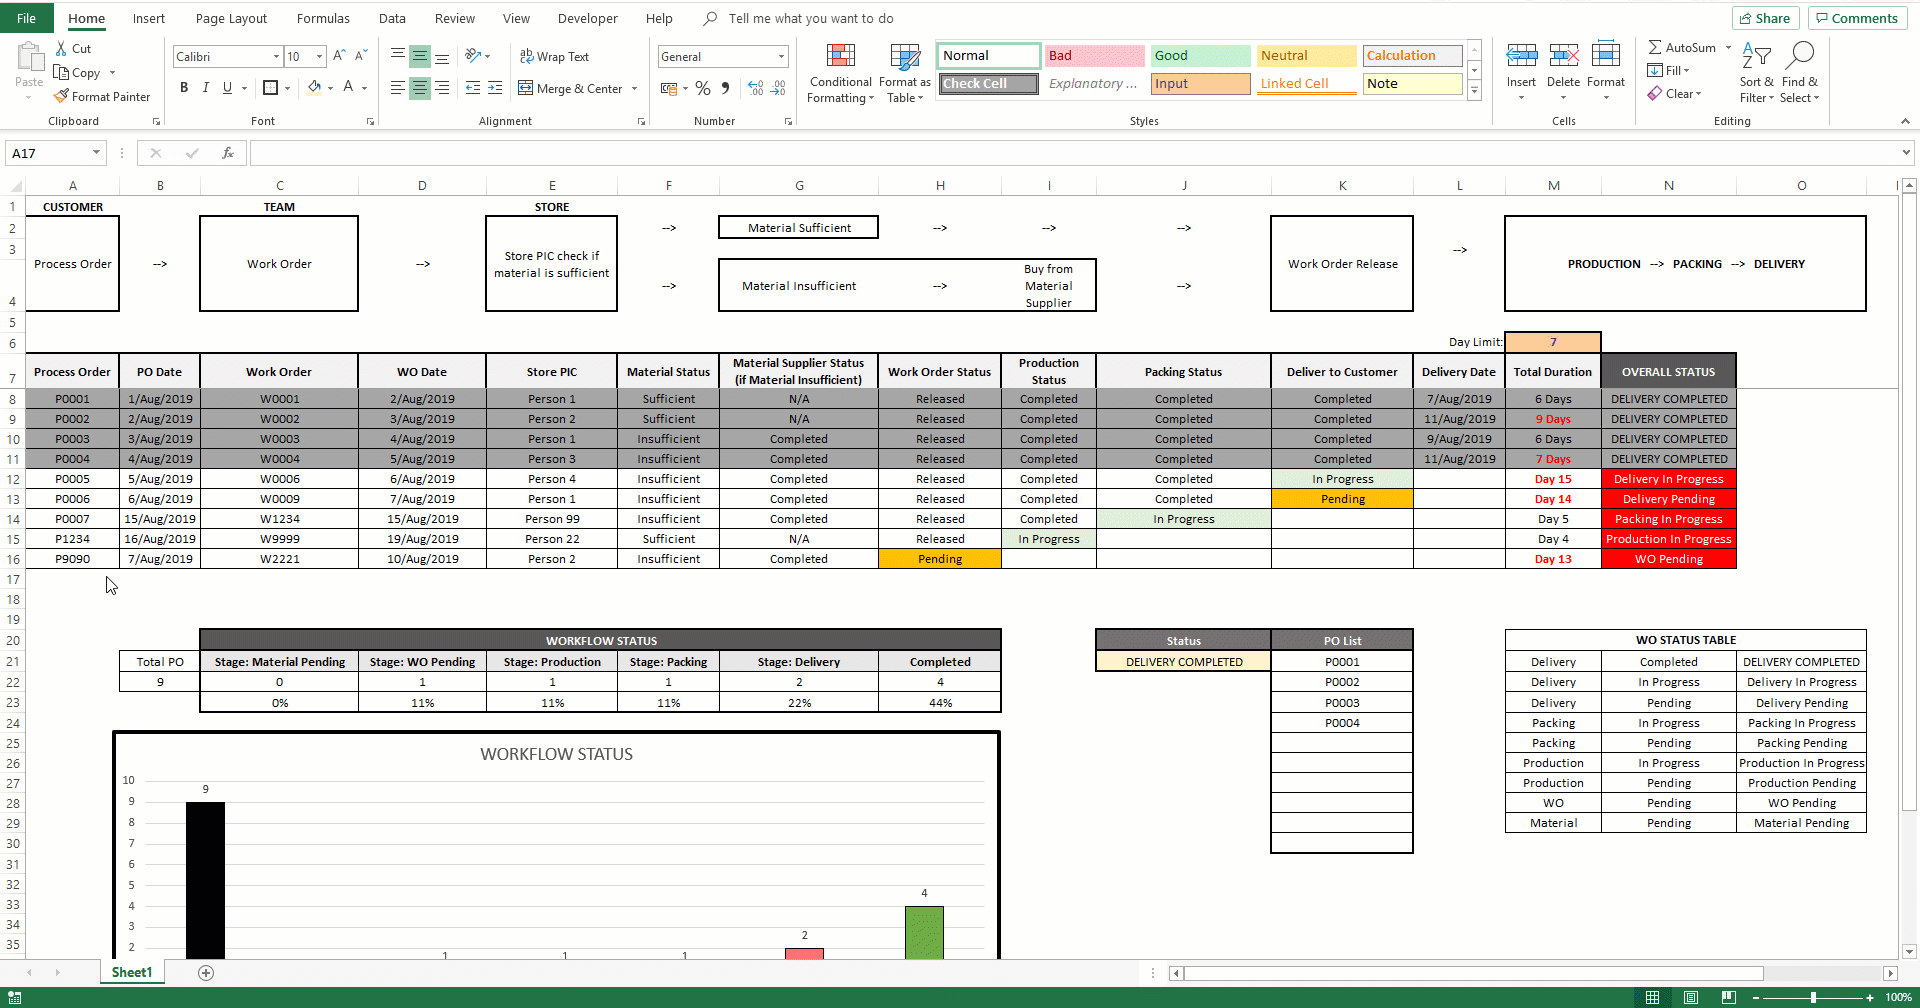This screenshot has height=1008, width=1920.
Task: Click the Insert Function fx icon
Action: pyautogui.click(x=228, y=153)
